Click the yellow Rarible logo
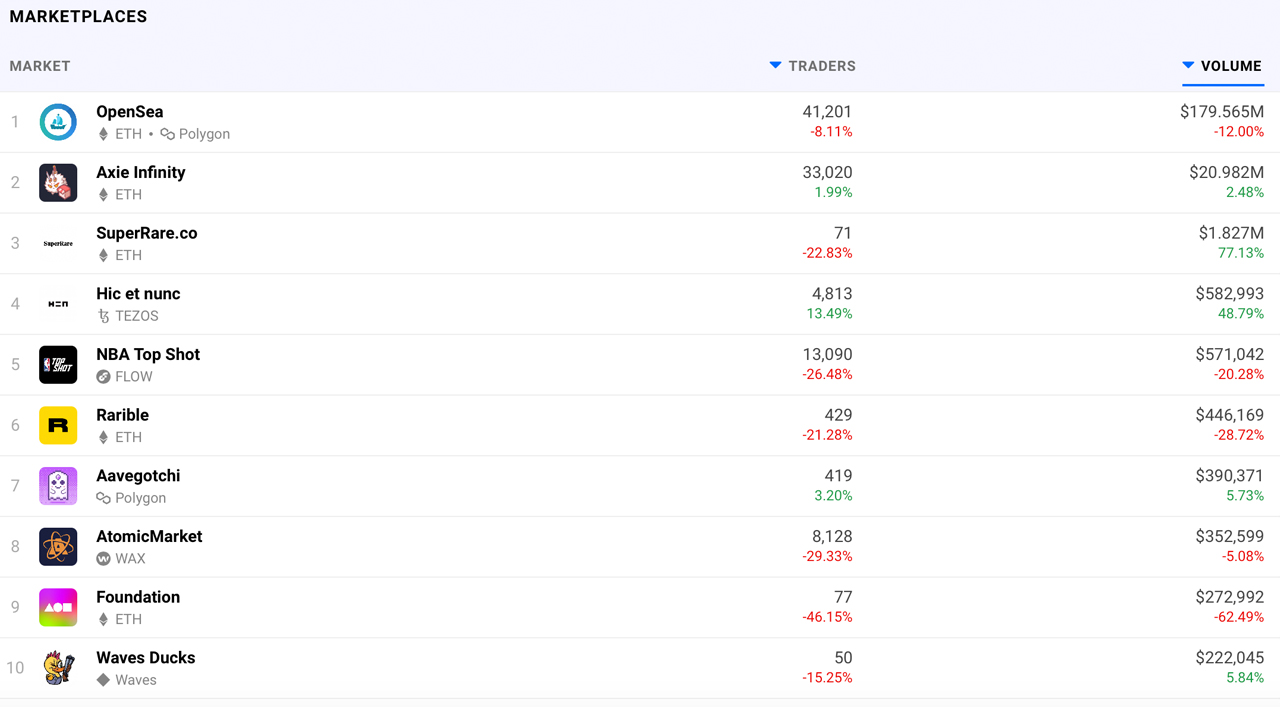This screenshot has height=720, width=1280. pos(58,425)
